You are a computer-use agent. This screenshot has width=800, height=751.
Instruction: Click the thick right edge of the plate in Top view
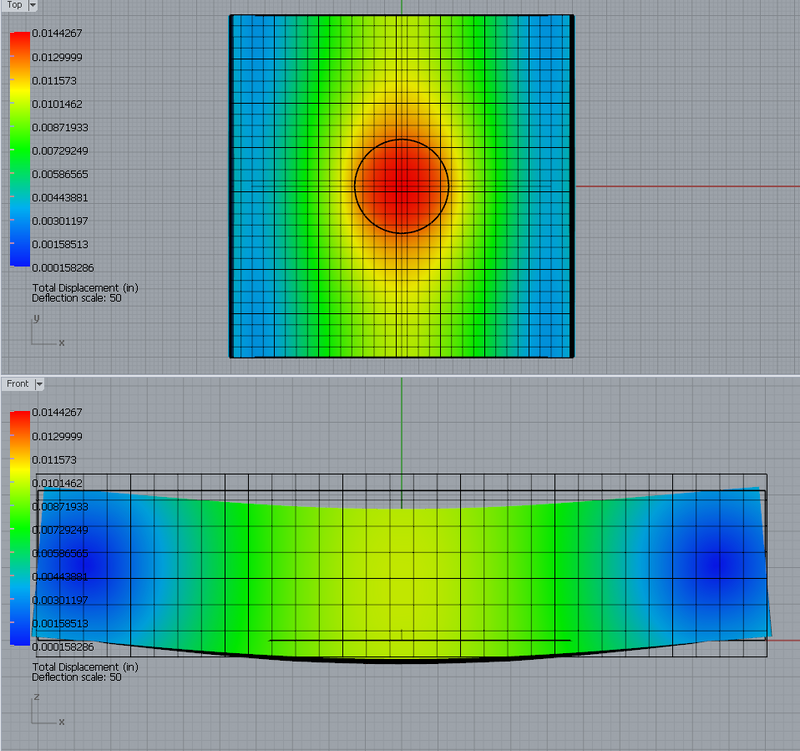point(571,186)
